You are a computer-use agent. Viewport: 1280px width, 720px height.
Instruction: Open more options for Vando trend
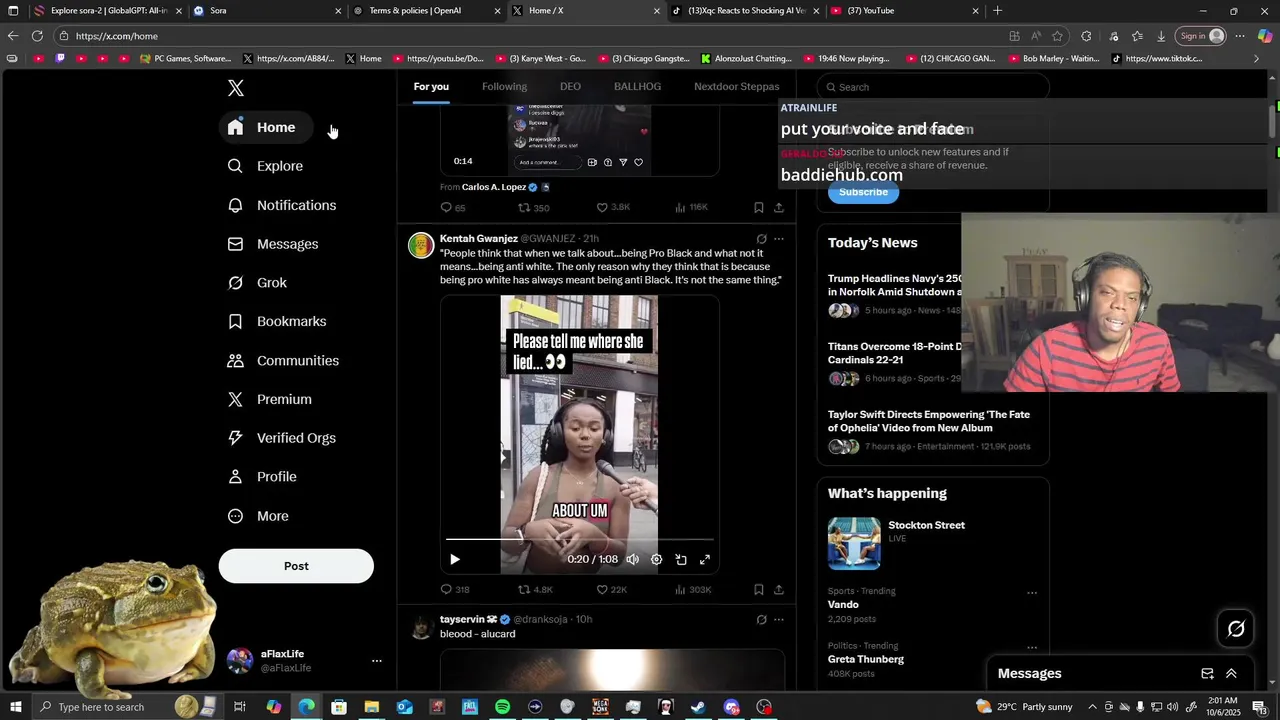click(1032, 592)
